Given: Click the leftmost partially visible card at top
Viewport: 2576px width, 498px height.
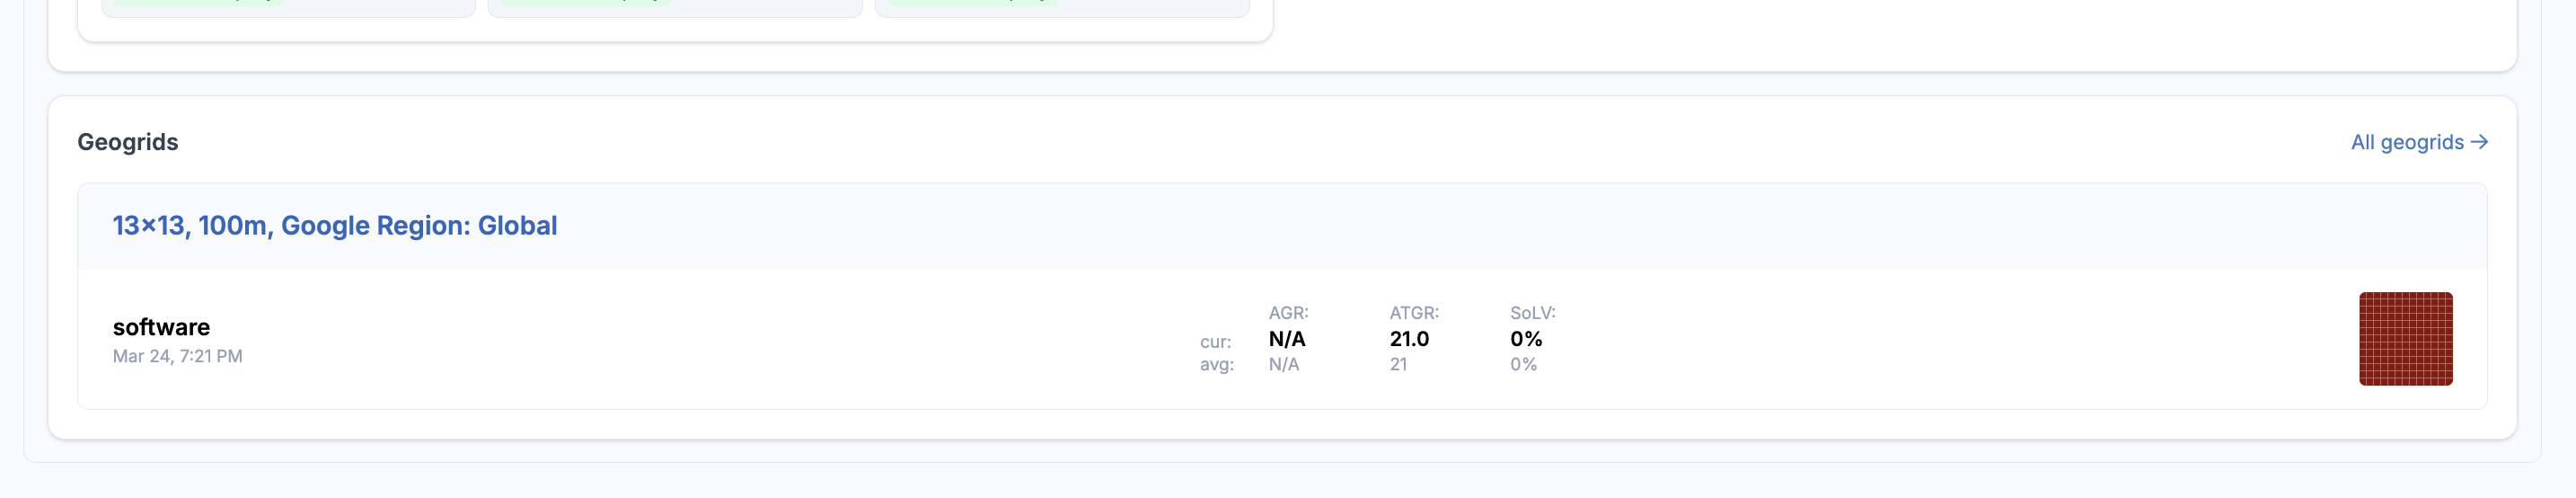Looking at the screenshot, I should [288, 8].
